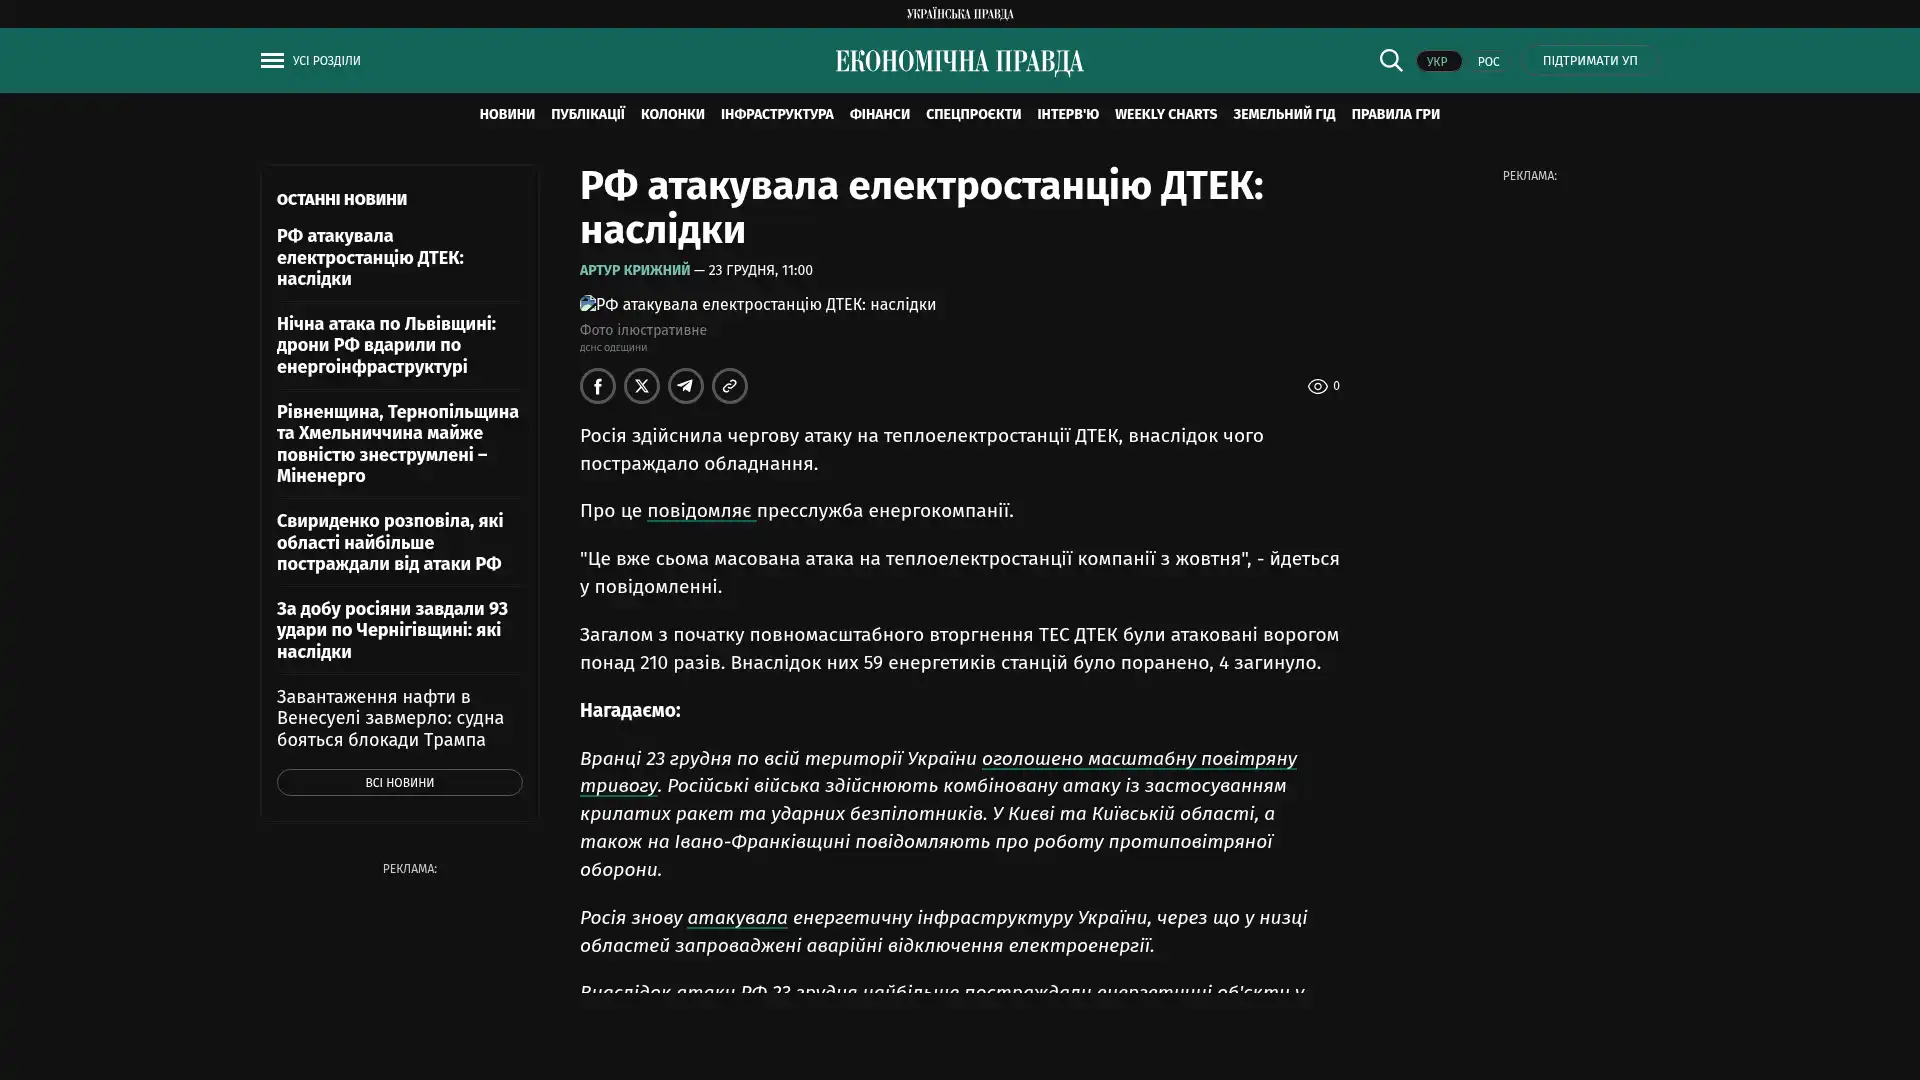Expand Усі розділи sections list
Screen dimensions: 1920x1080
click(x=326, y=61)
